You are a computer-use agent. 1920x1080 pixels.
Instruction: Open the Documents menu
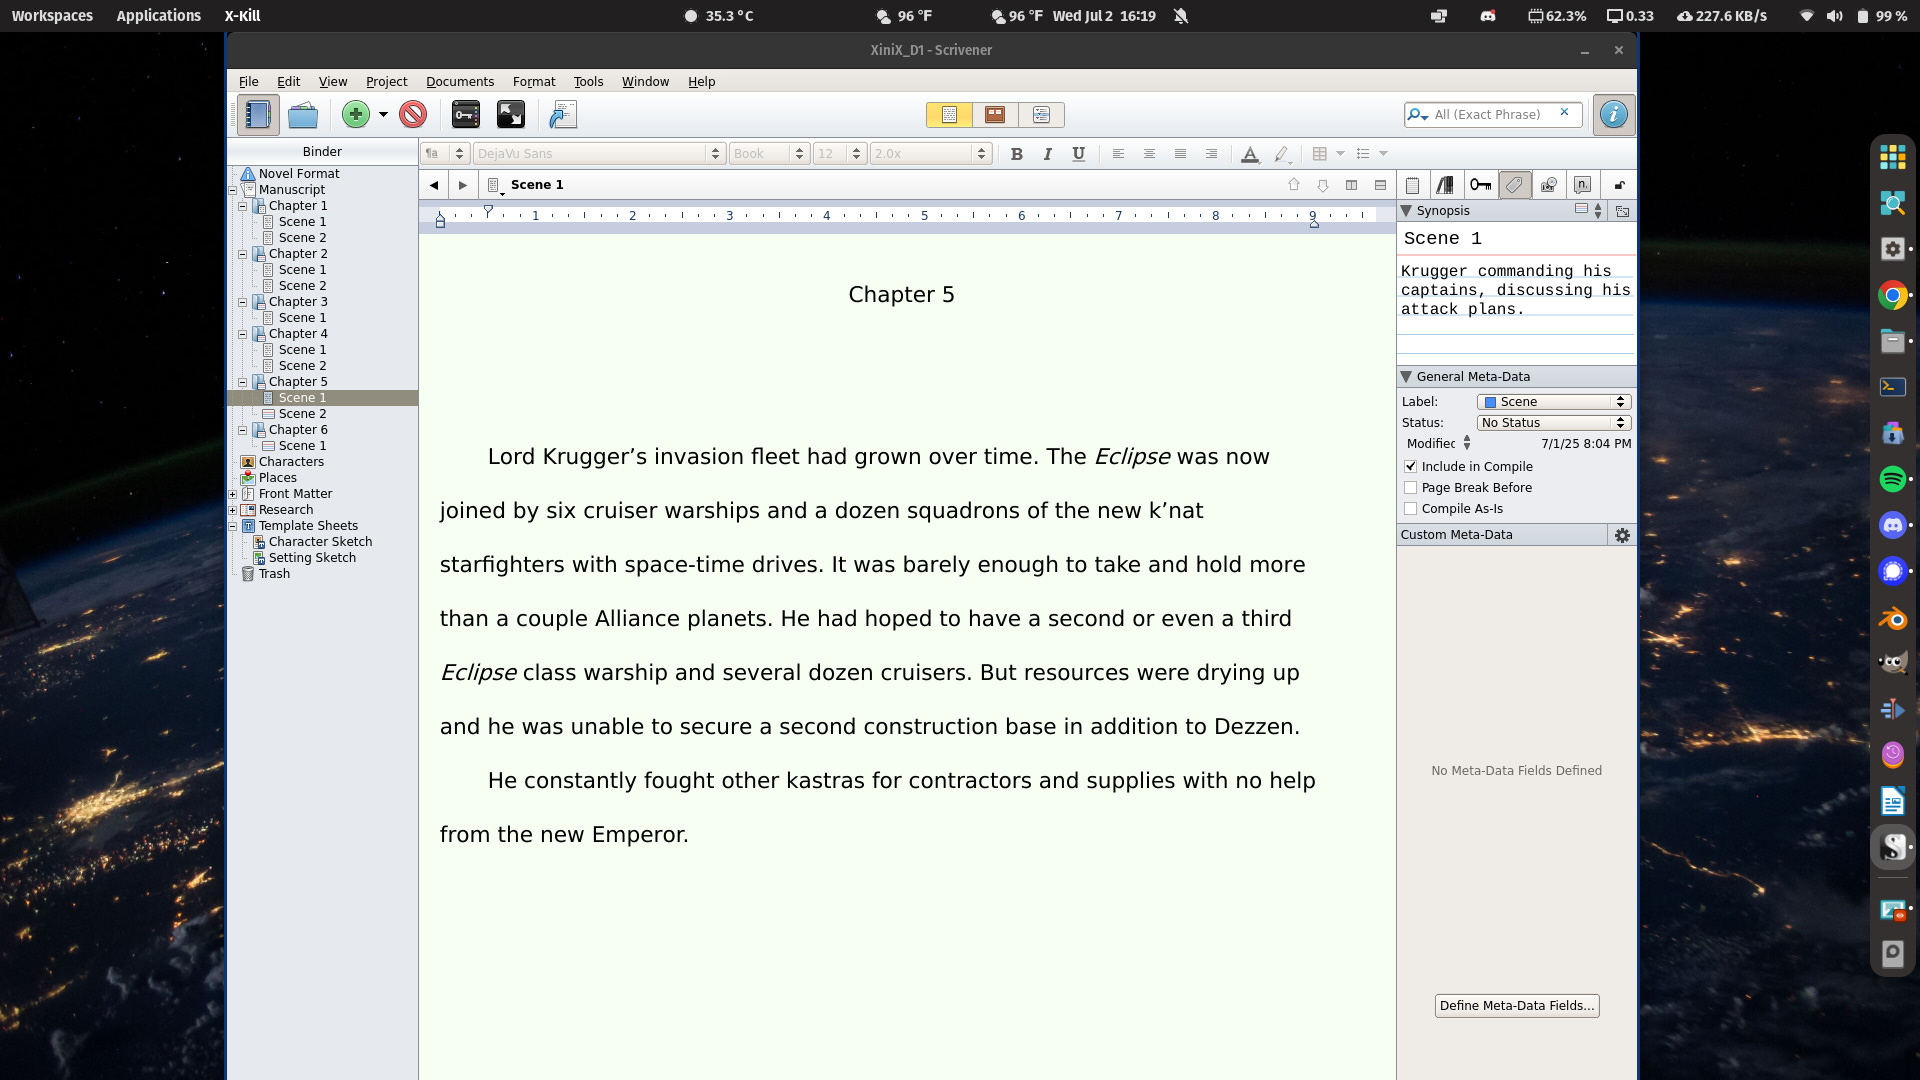[459, 82]
